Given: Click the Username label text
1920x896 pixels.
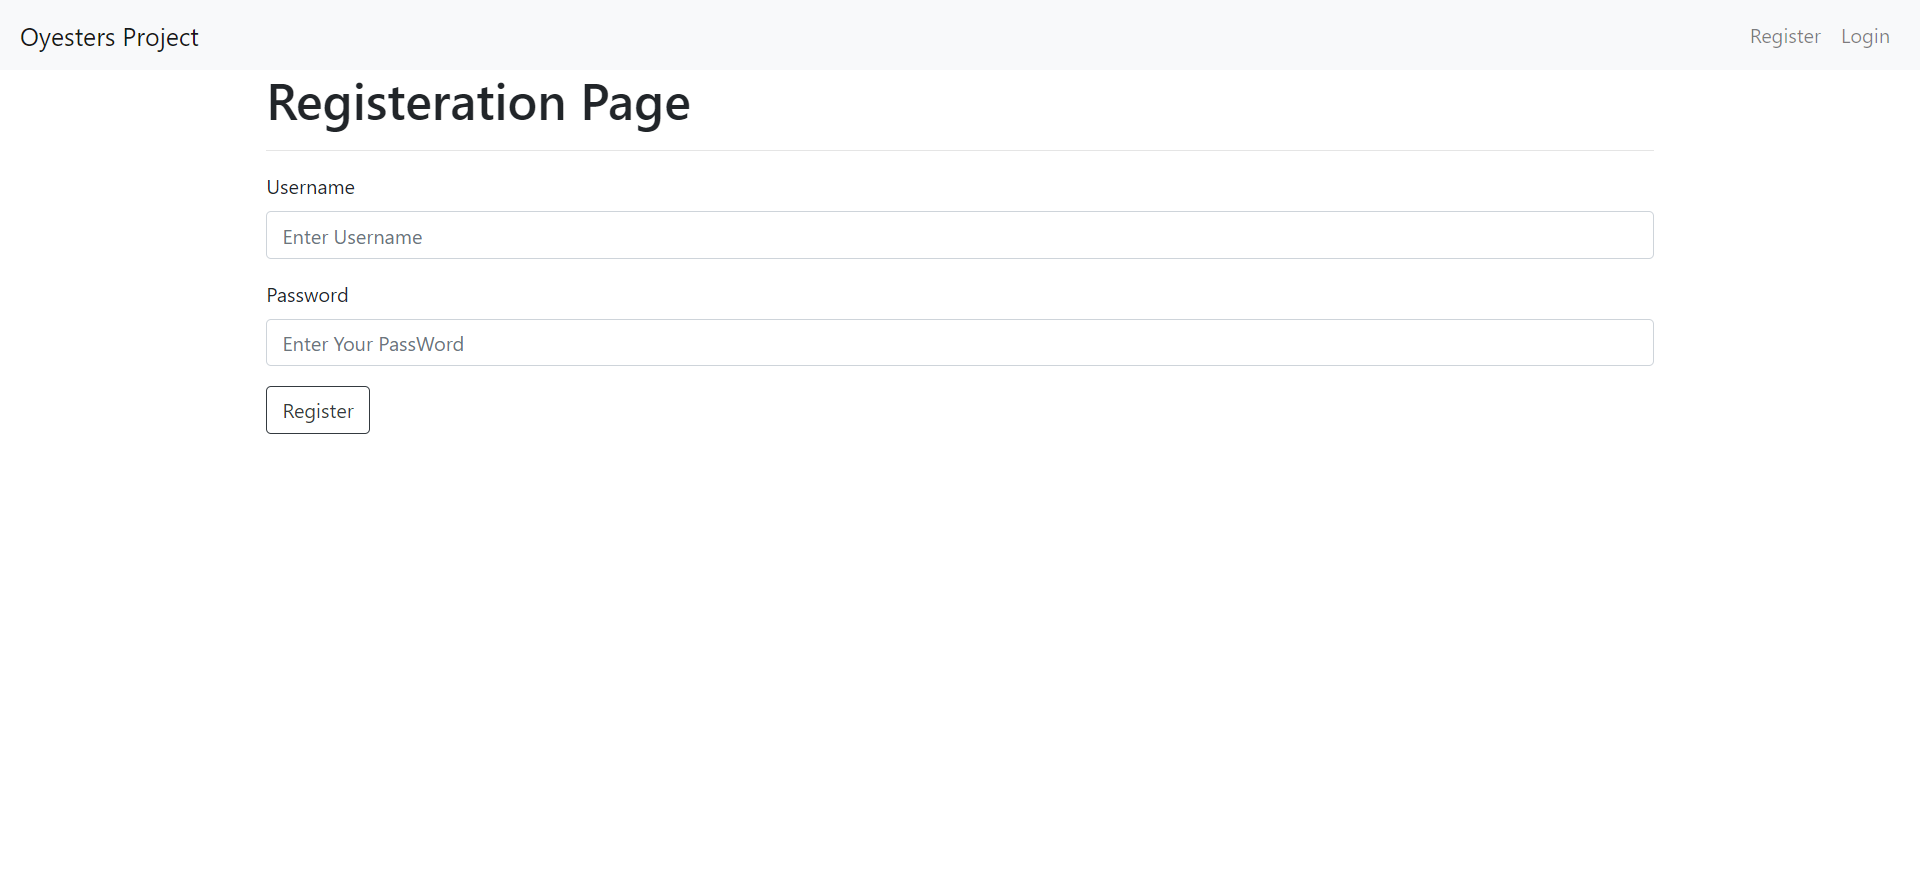Looking at the screenshot, I should [x=310, y=187].
